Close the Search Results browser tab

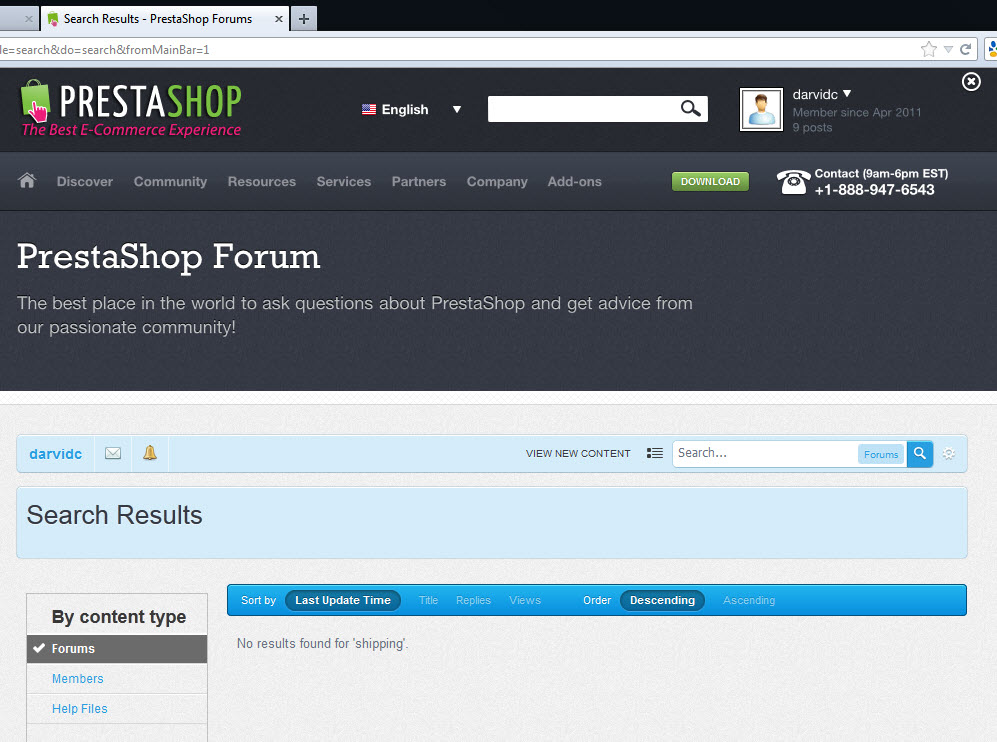(x=278, y=19)
